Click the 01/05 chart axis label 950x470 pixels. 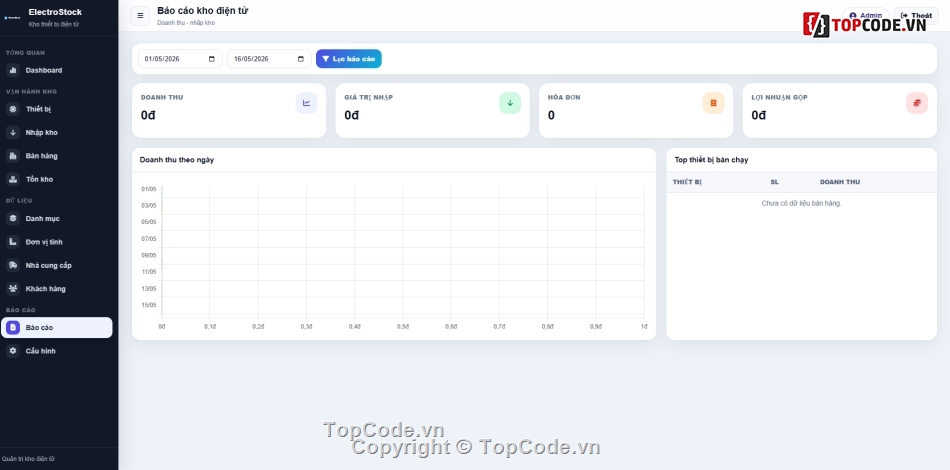pos(148,189)
